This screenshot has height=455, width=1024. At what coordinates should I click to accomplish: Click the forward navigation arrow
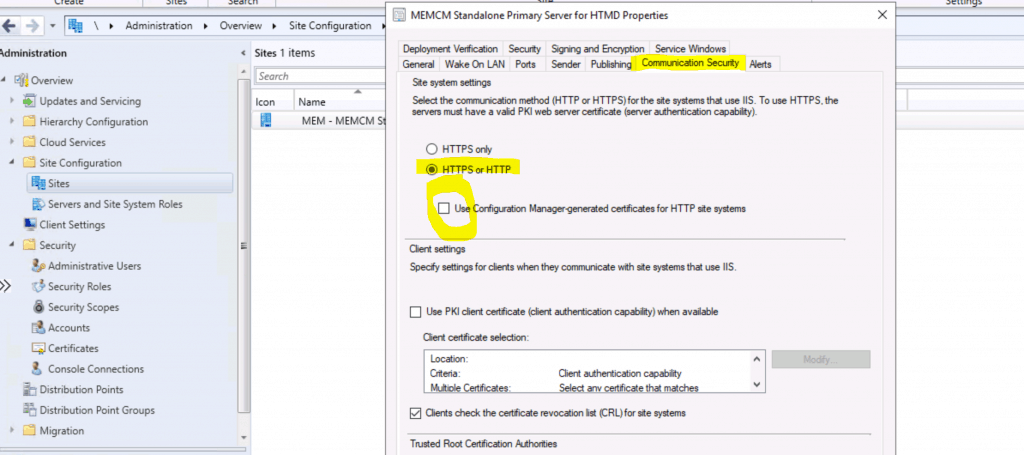click(x=32, y=26)
